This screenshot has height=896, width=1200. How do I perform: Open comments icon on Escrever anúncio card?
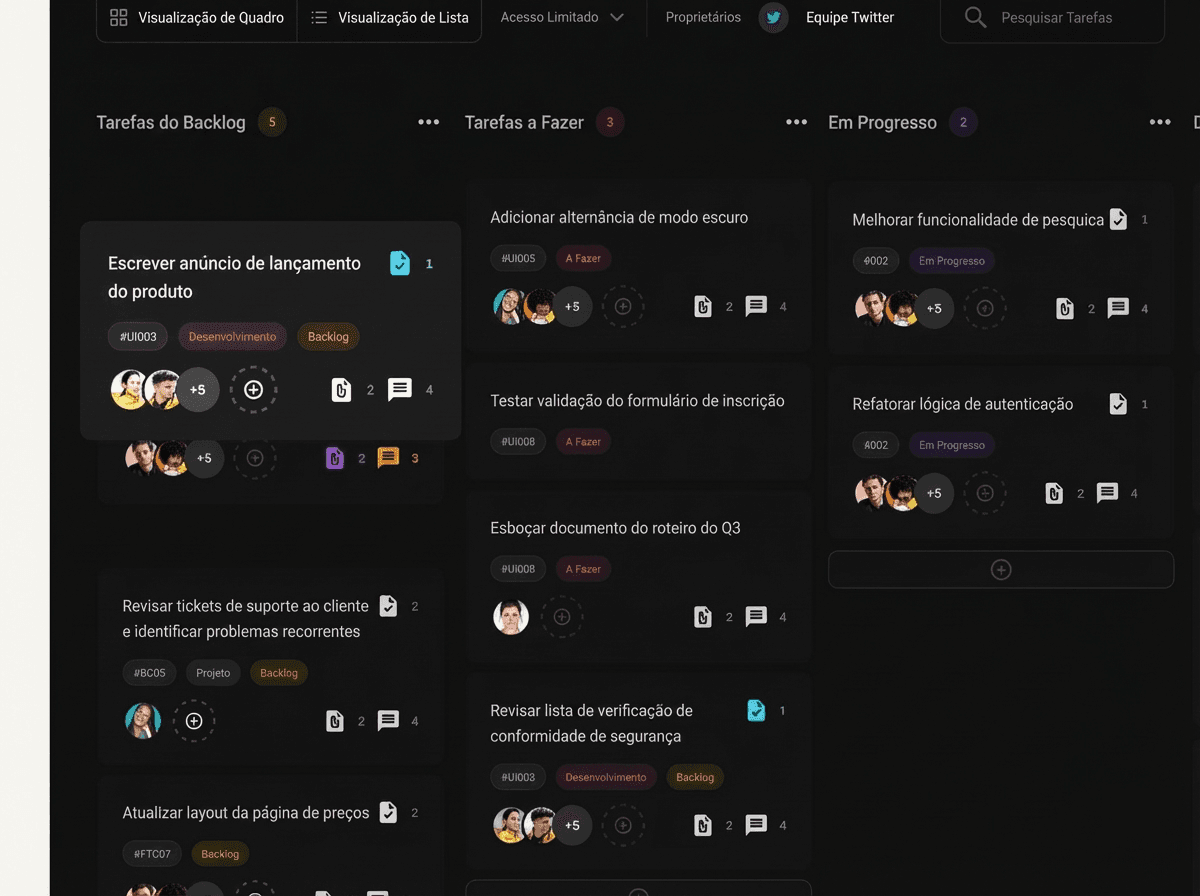point(399,390)
